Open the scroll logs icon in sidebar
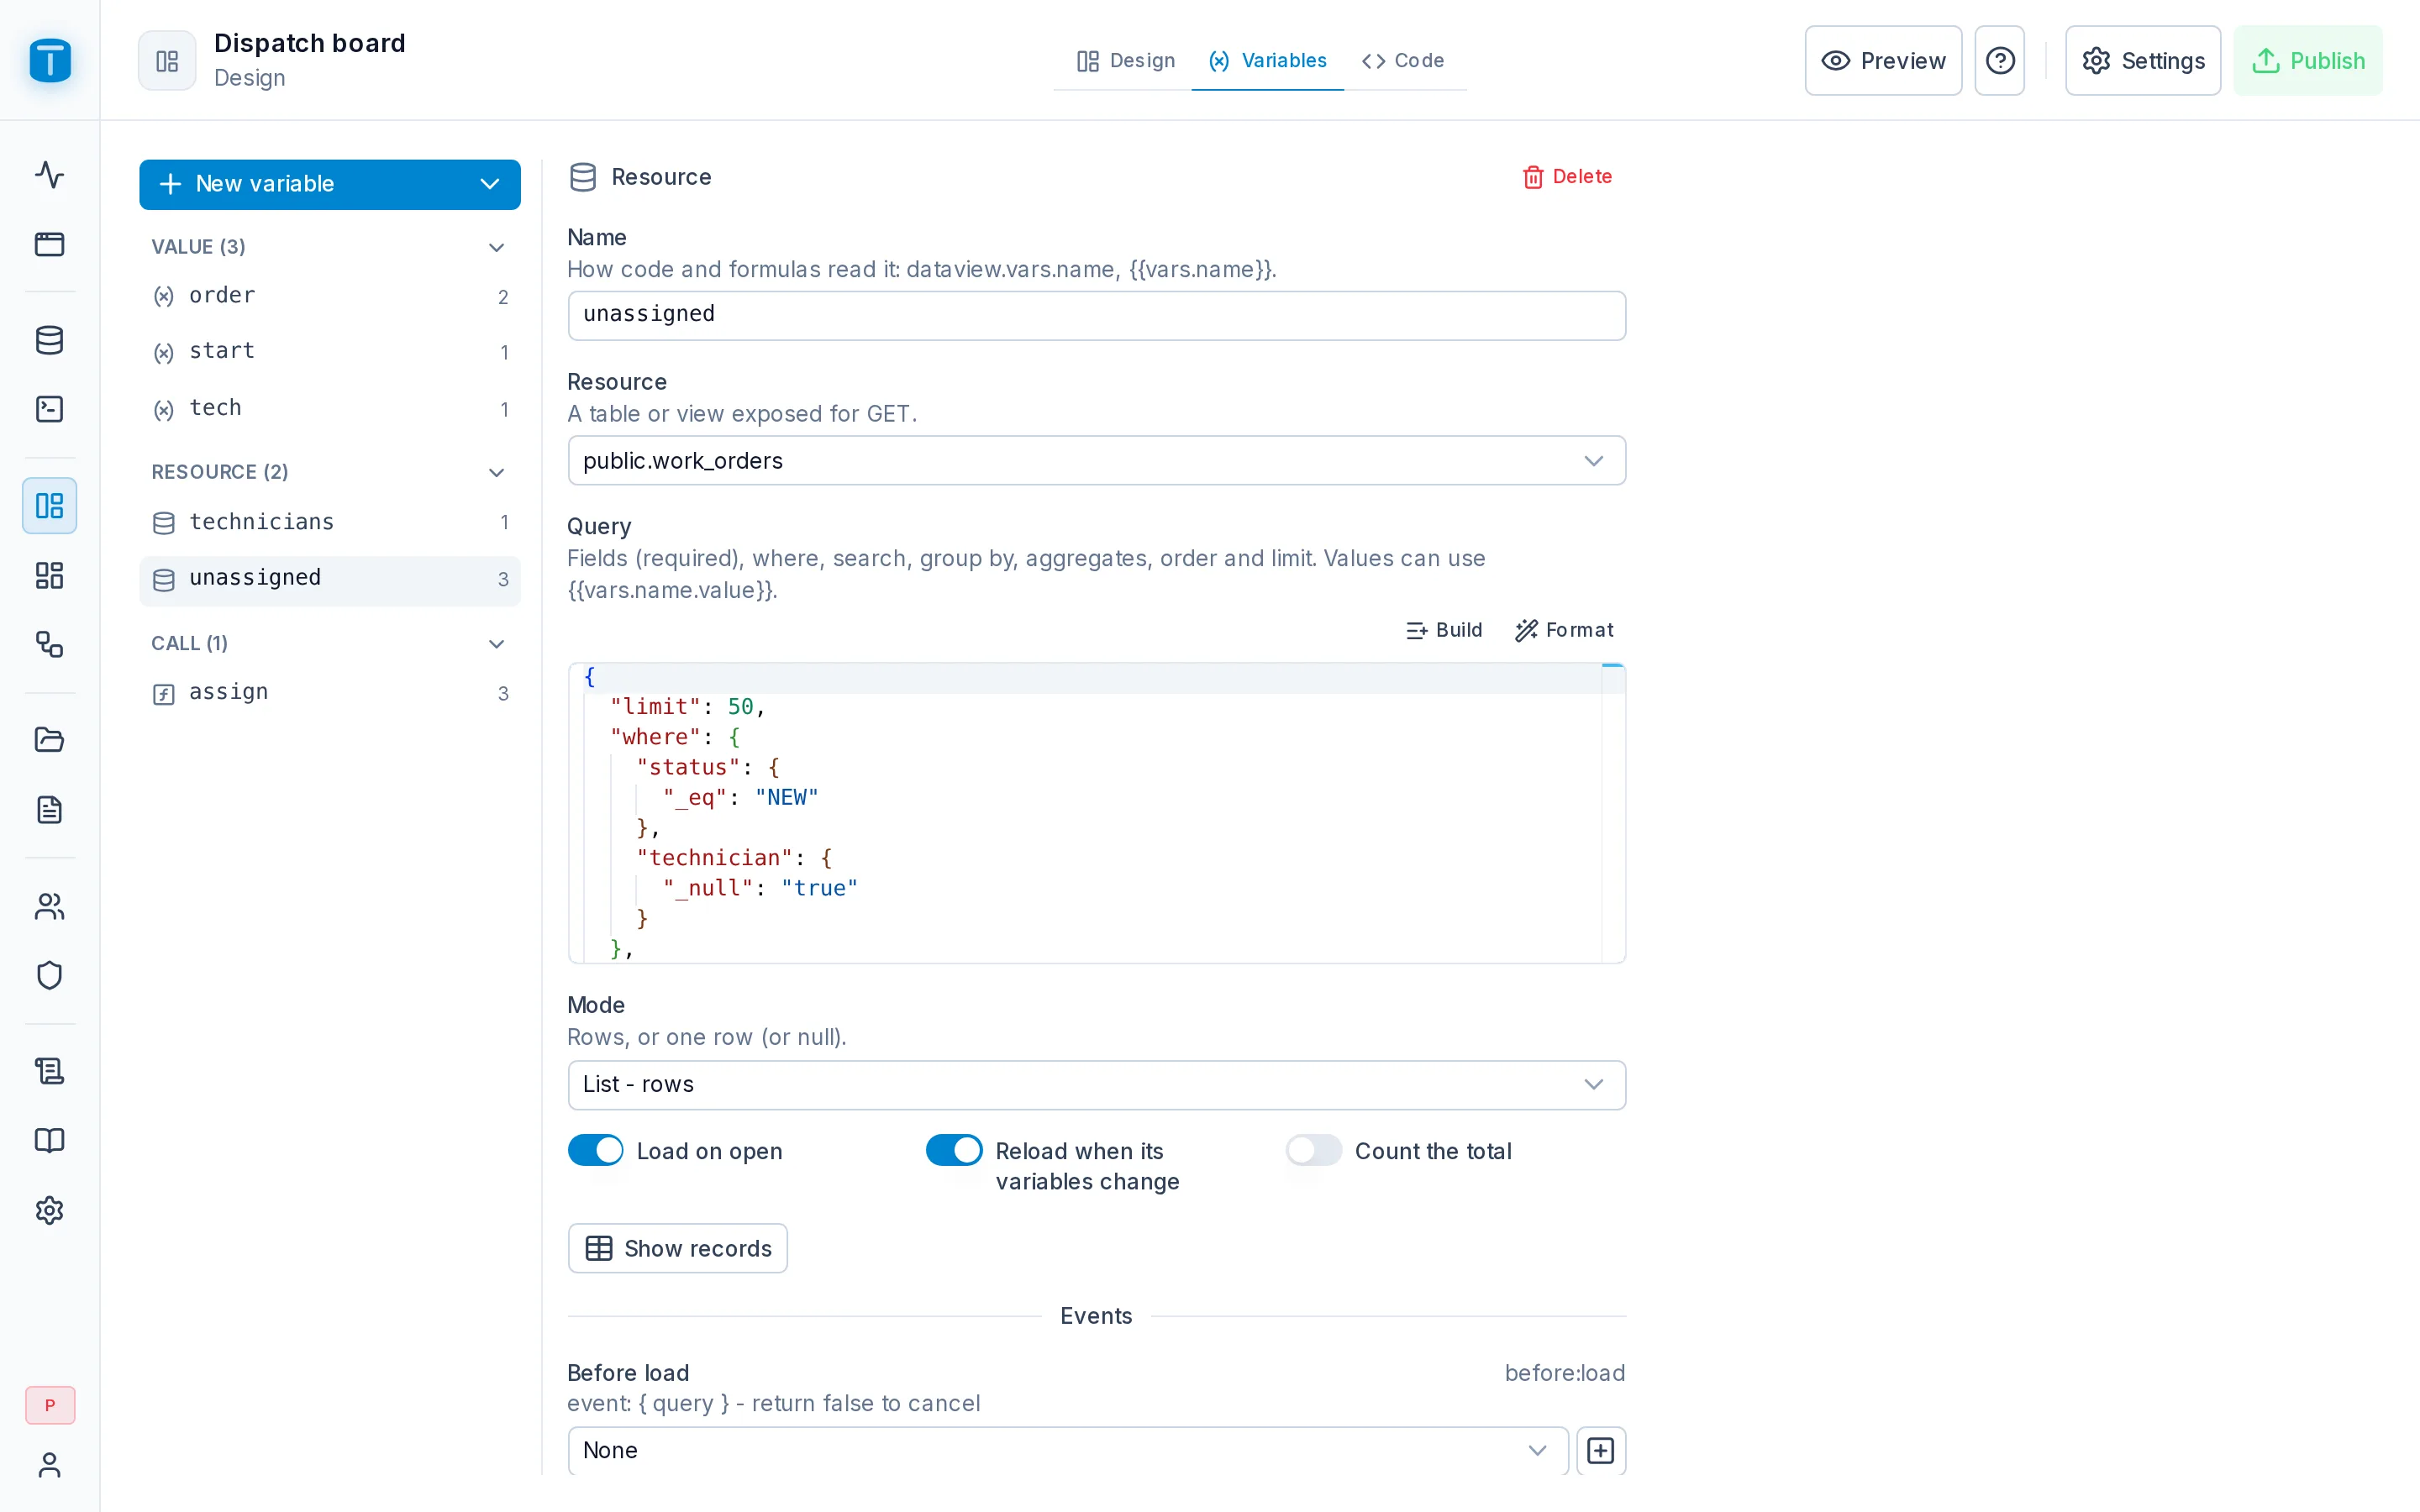Viewport: 2420px width, 1512px height. (x=49, y=1071)
